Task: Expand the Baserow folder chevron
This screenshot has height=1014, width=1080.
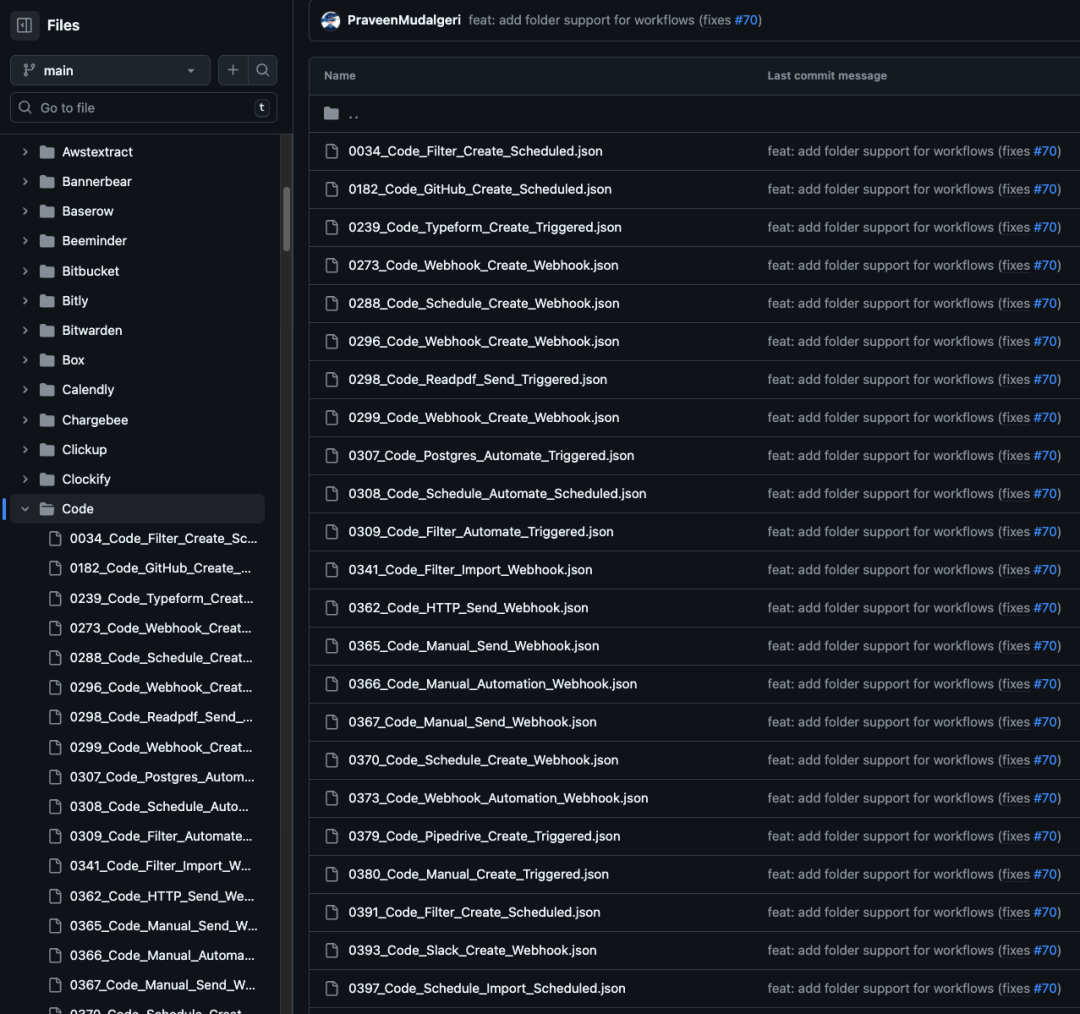Action: [25, 211]
